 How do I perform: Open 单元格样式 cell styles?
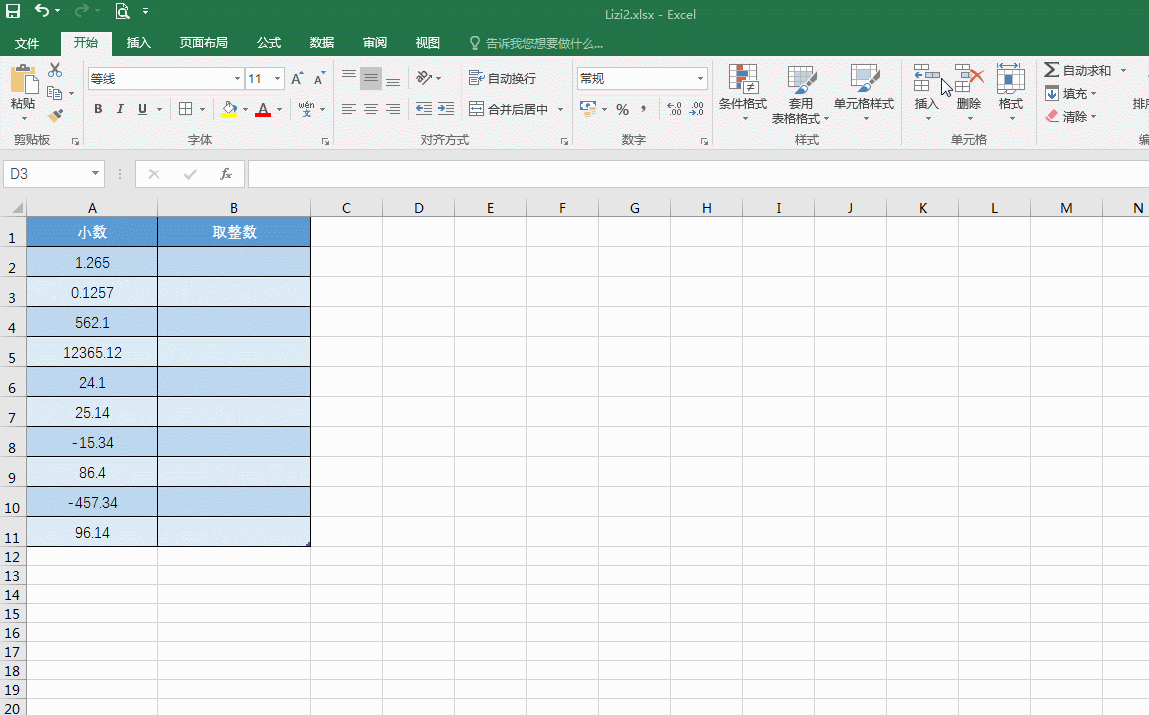tap(864, 92)
